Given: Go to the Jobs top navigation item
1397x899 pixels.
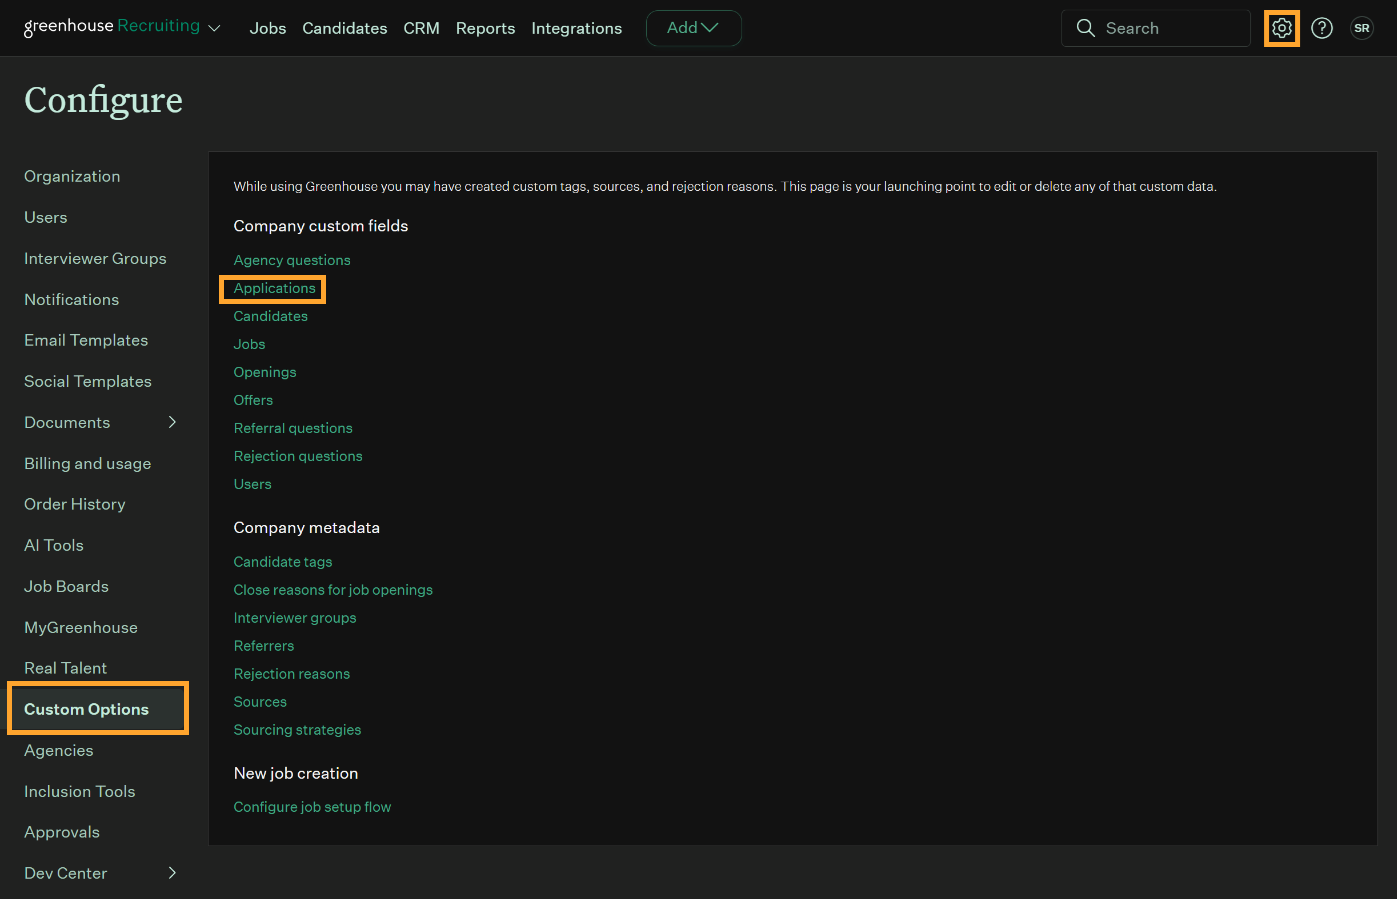Looking at the screenshot, I should [x=268, y=28].
